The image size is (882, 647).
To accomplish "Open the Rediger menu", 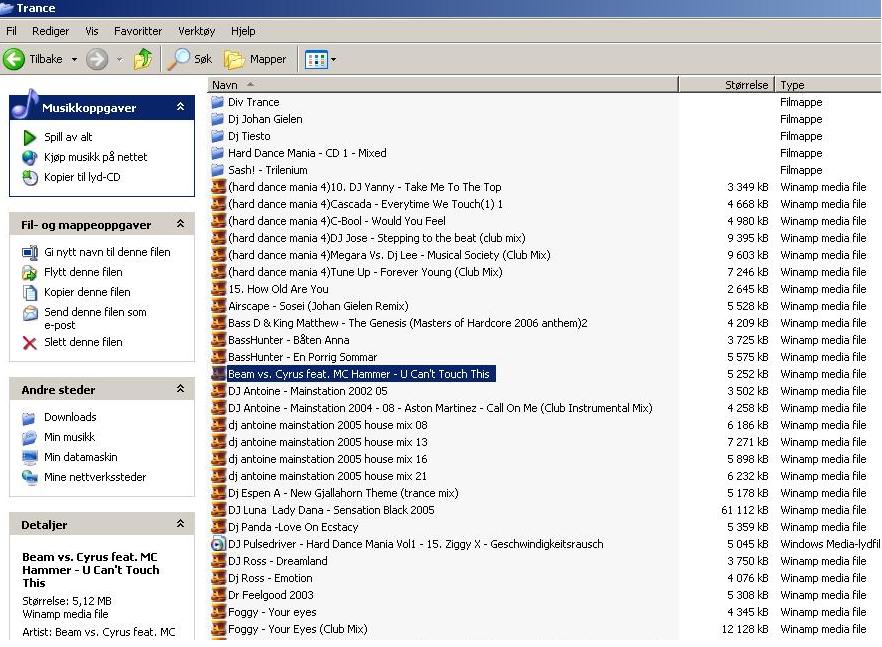I will [x=50, y=31].
